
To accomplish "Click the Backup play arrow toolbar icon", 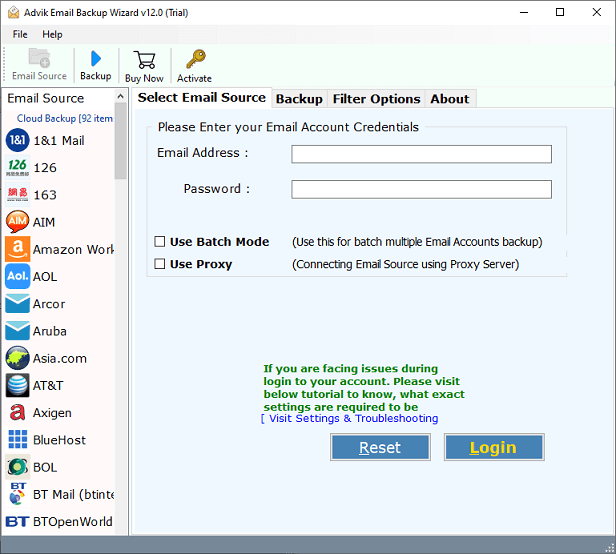I will click(95, 59).
